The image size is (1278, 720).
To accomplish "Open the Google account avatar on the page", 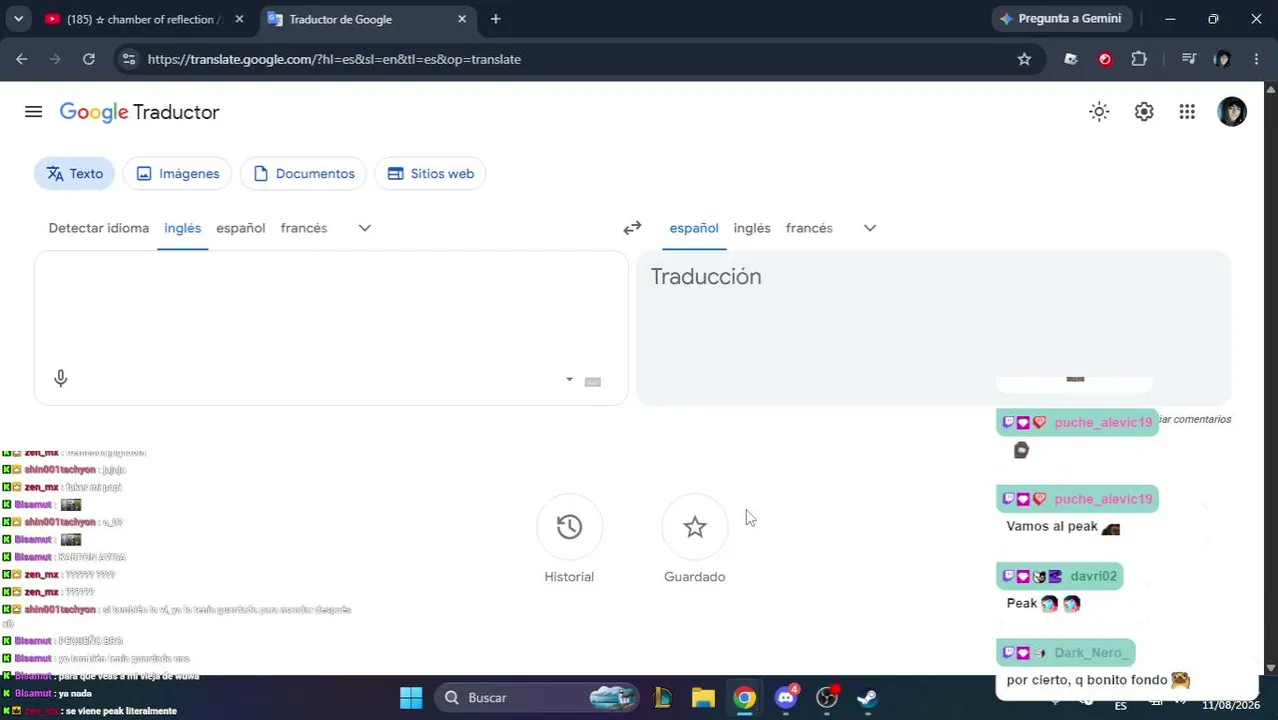I will coord(1232,112).
